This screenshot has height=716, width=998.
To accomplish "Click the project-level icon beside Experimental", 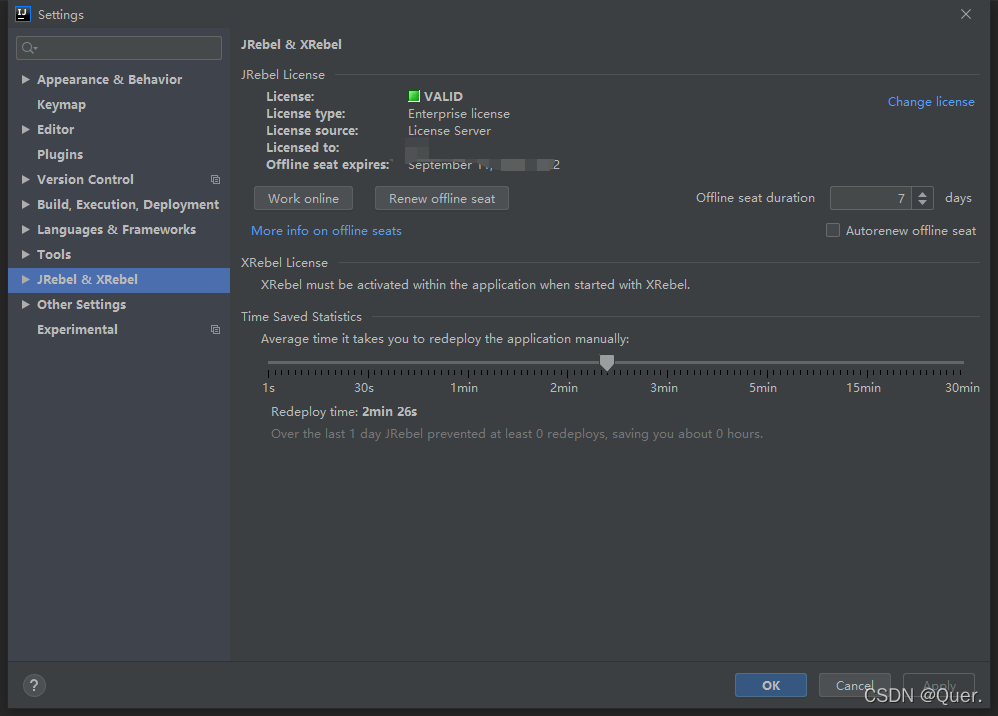I will (216, 330).
